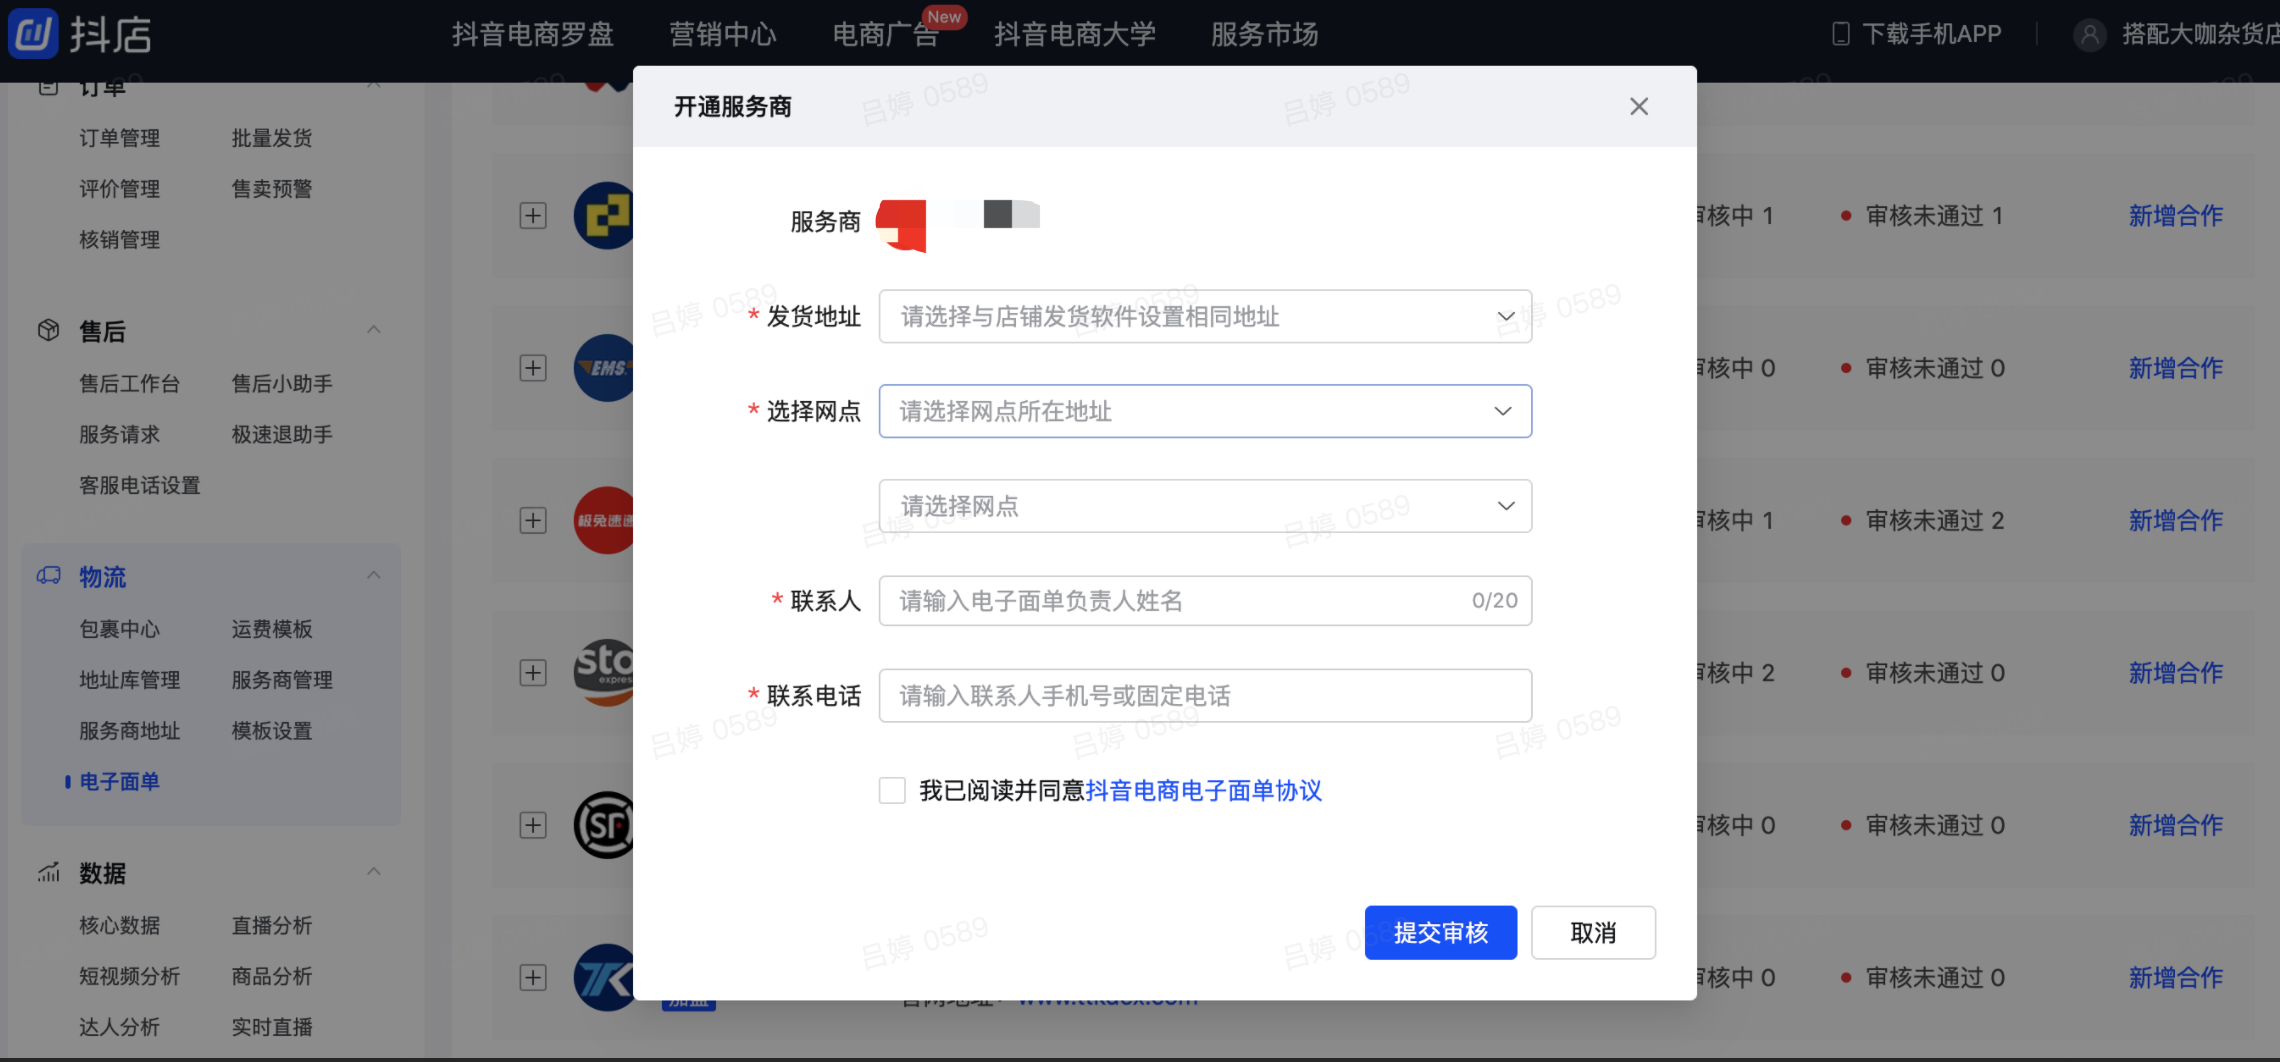Open the 请选择网点所在地址 dropdown
The width and height of the screenshot is (2280, 1062).
click(x=1205, y=411)
